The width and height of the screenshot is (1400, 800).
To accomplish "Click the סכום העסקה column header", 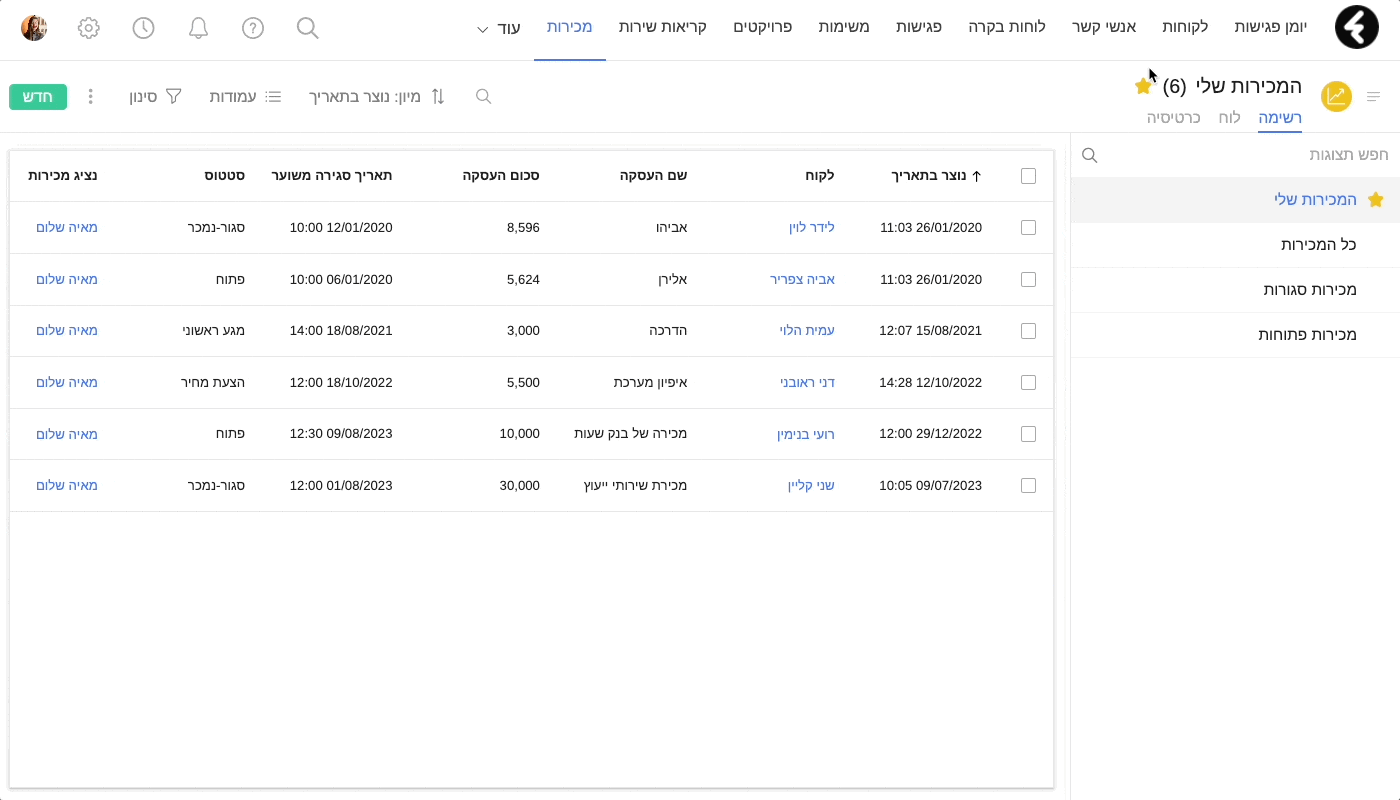I will (x=501, y=175).
